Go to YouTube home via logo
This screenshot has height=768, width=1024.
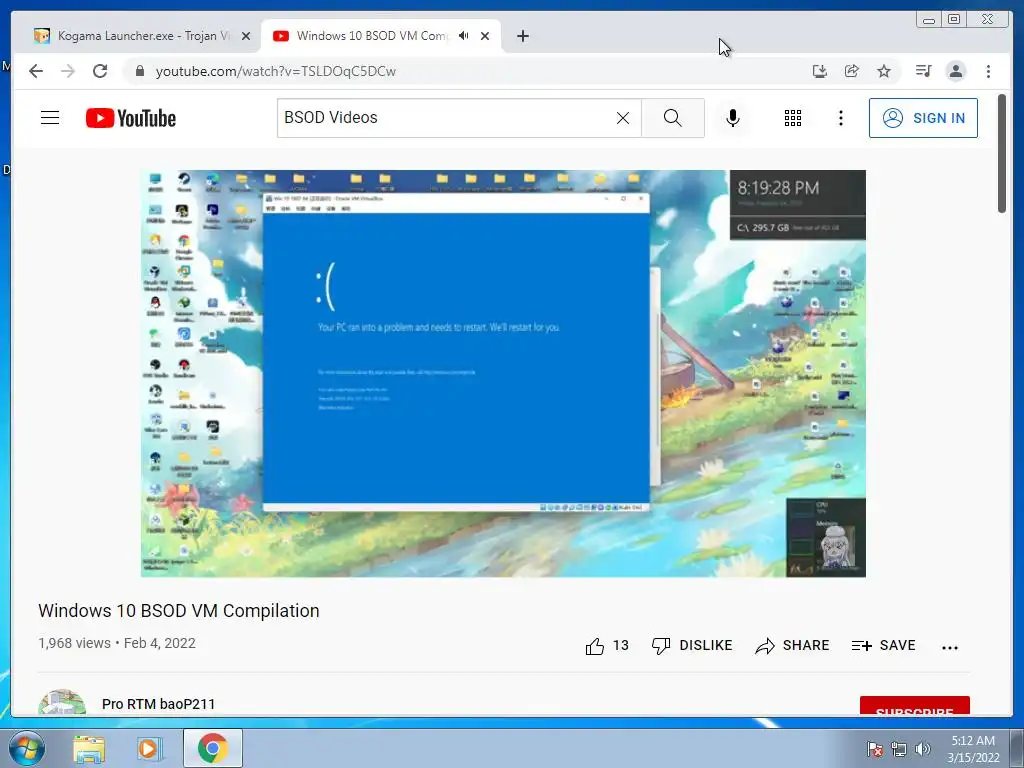pos(131,118)
